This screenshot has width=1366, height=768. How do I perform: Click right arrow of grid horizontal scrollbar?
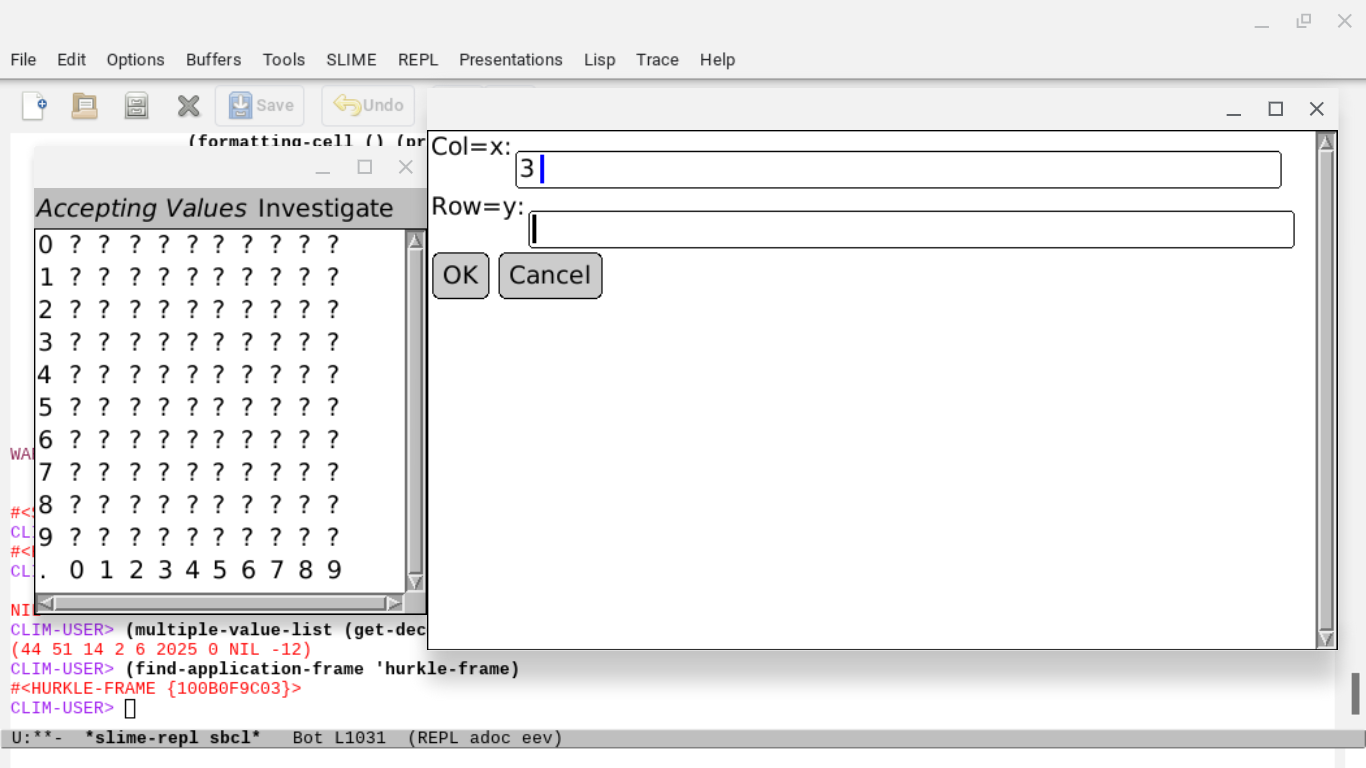click(394, 603)
